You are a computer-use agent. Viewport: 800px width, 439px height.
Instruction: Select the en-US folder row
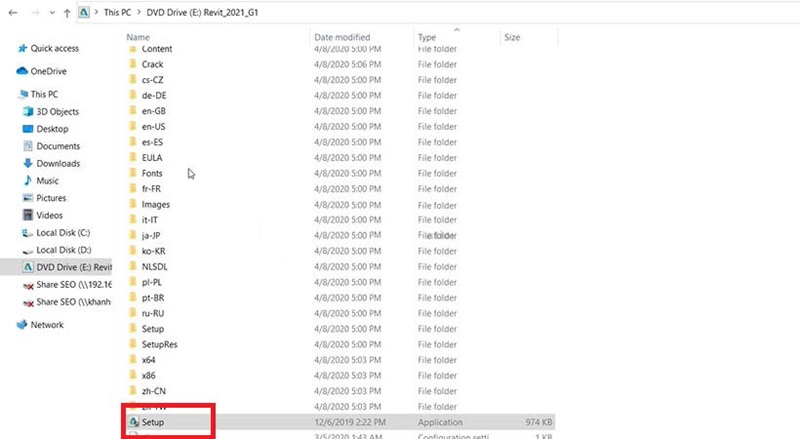153,127
